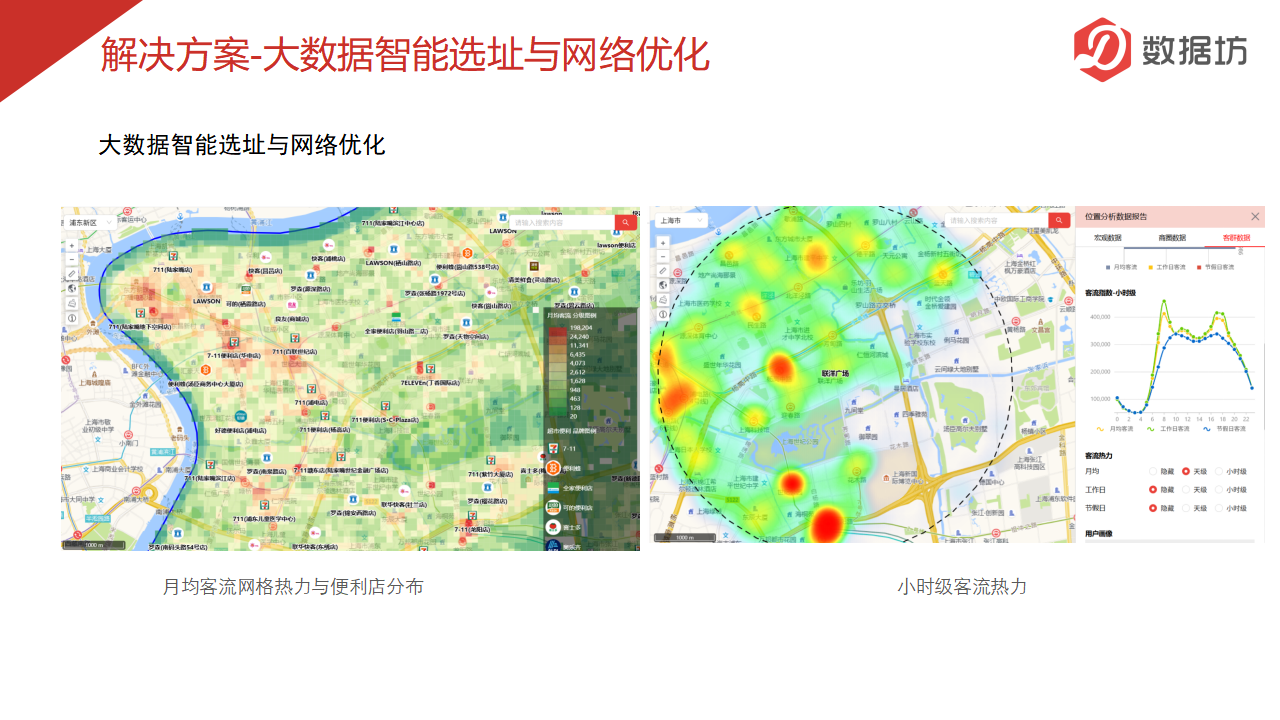Image resolution: width=1280 pixels, height=720 pixels.
Task: Select the 罗森(源深路店) store label
Action: 310,289
